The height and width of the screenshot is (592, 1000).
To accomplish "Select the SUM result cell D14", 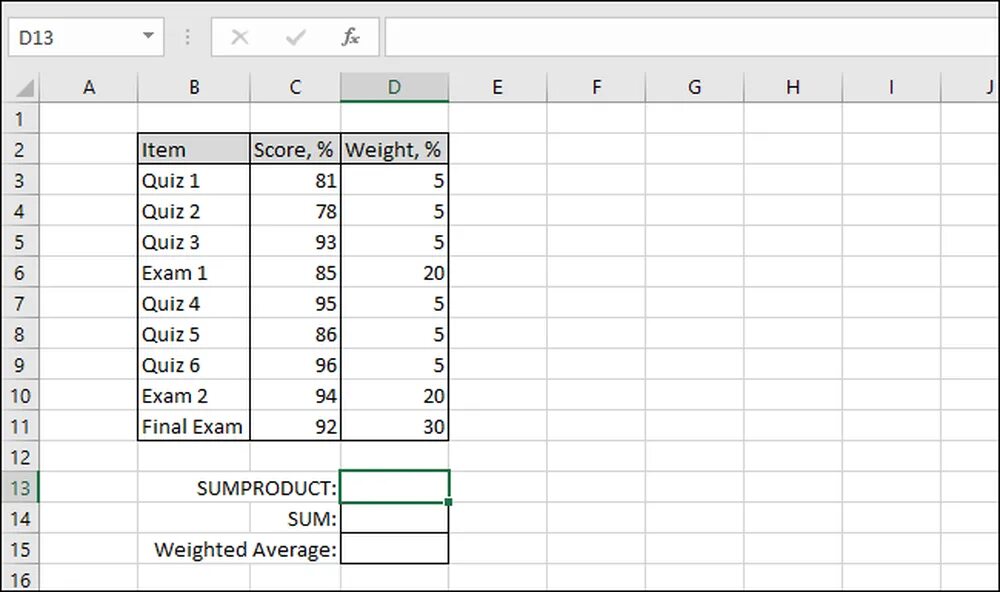I will (395, 518).
